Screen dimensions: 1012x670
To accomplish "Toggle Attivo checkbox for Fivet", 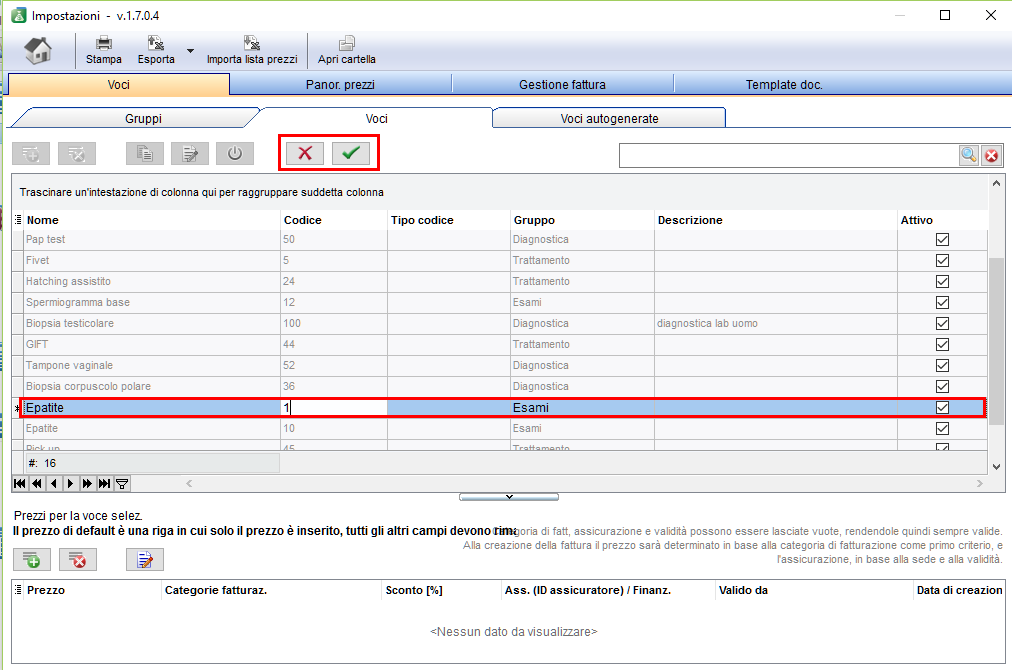I will (x=942, y=260).
